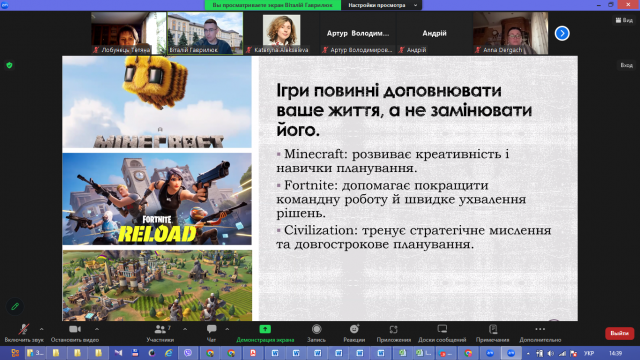Open volume control in system tray
The height and width of the screenshot is (360, 640).
coord(551,353)
